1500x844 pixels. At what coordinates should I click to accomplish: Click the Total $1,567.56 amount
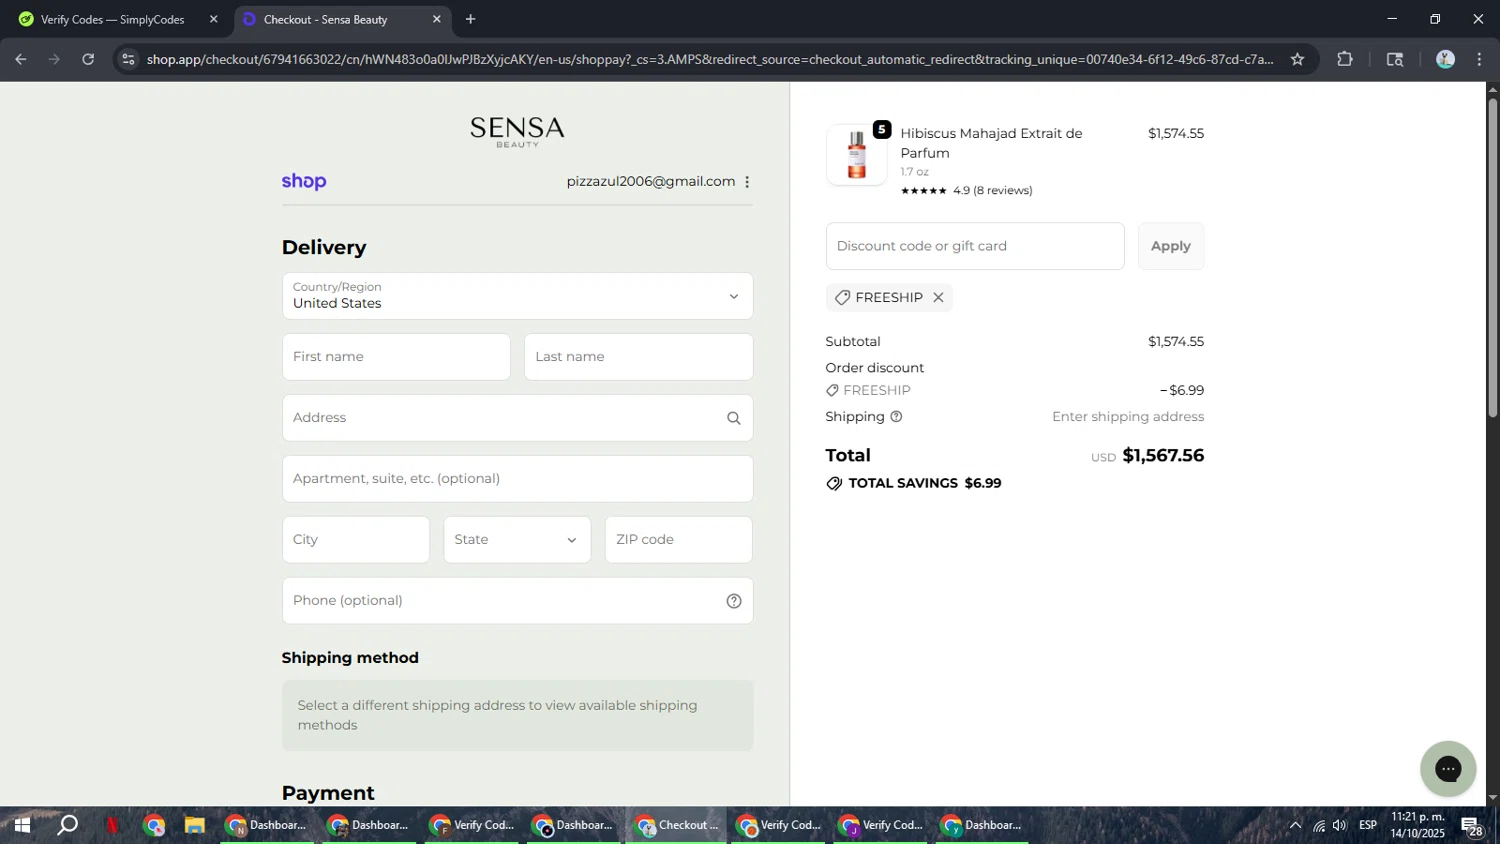tap(1163, 455)
